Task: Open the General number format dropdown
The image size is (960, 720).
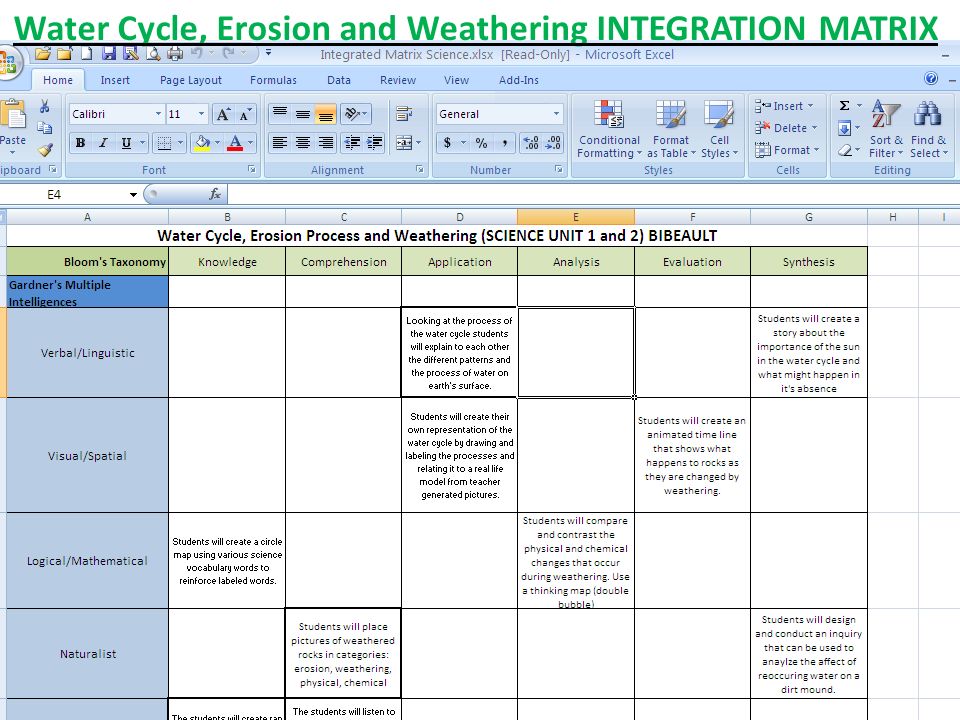Action: click(556, 114)
